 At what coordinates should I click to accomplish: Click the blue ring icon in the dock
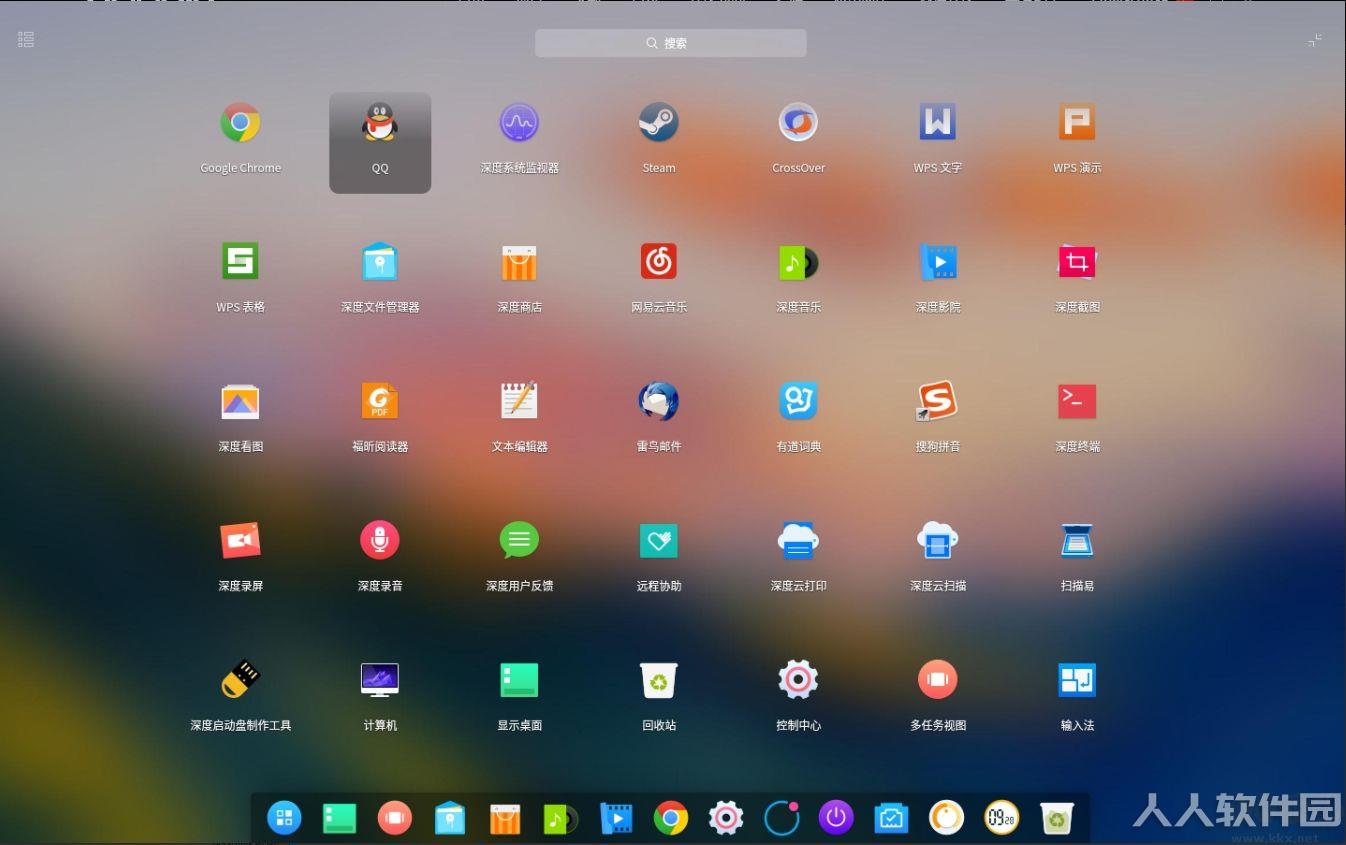781,819
